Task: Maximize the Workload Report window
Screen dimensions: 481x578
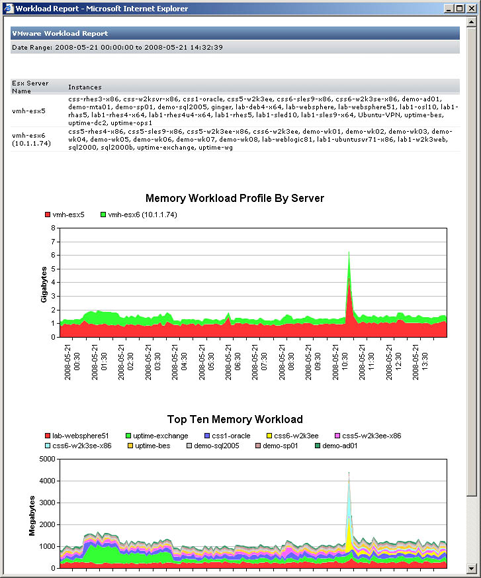Action: [x=460, y=8]
